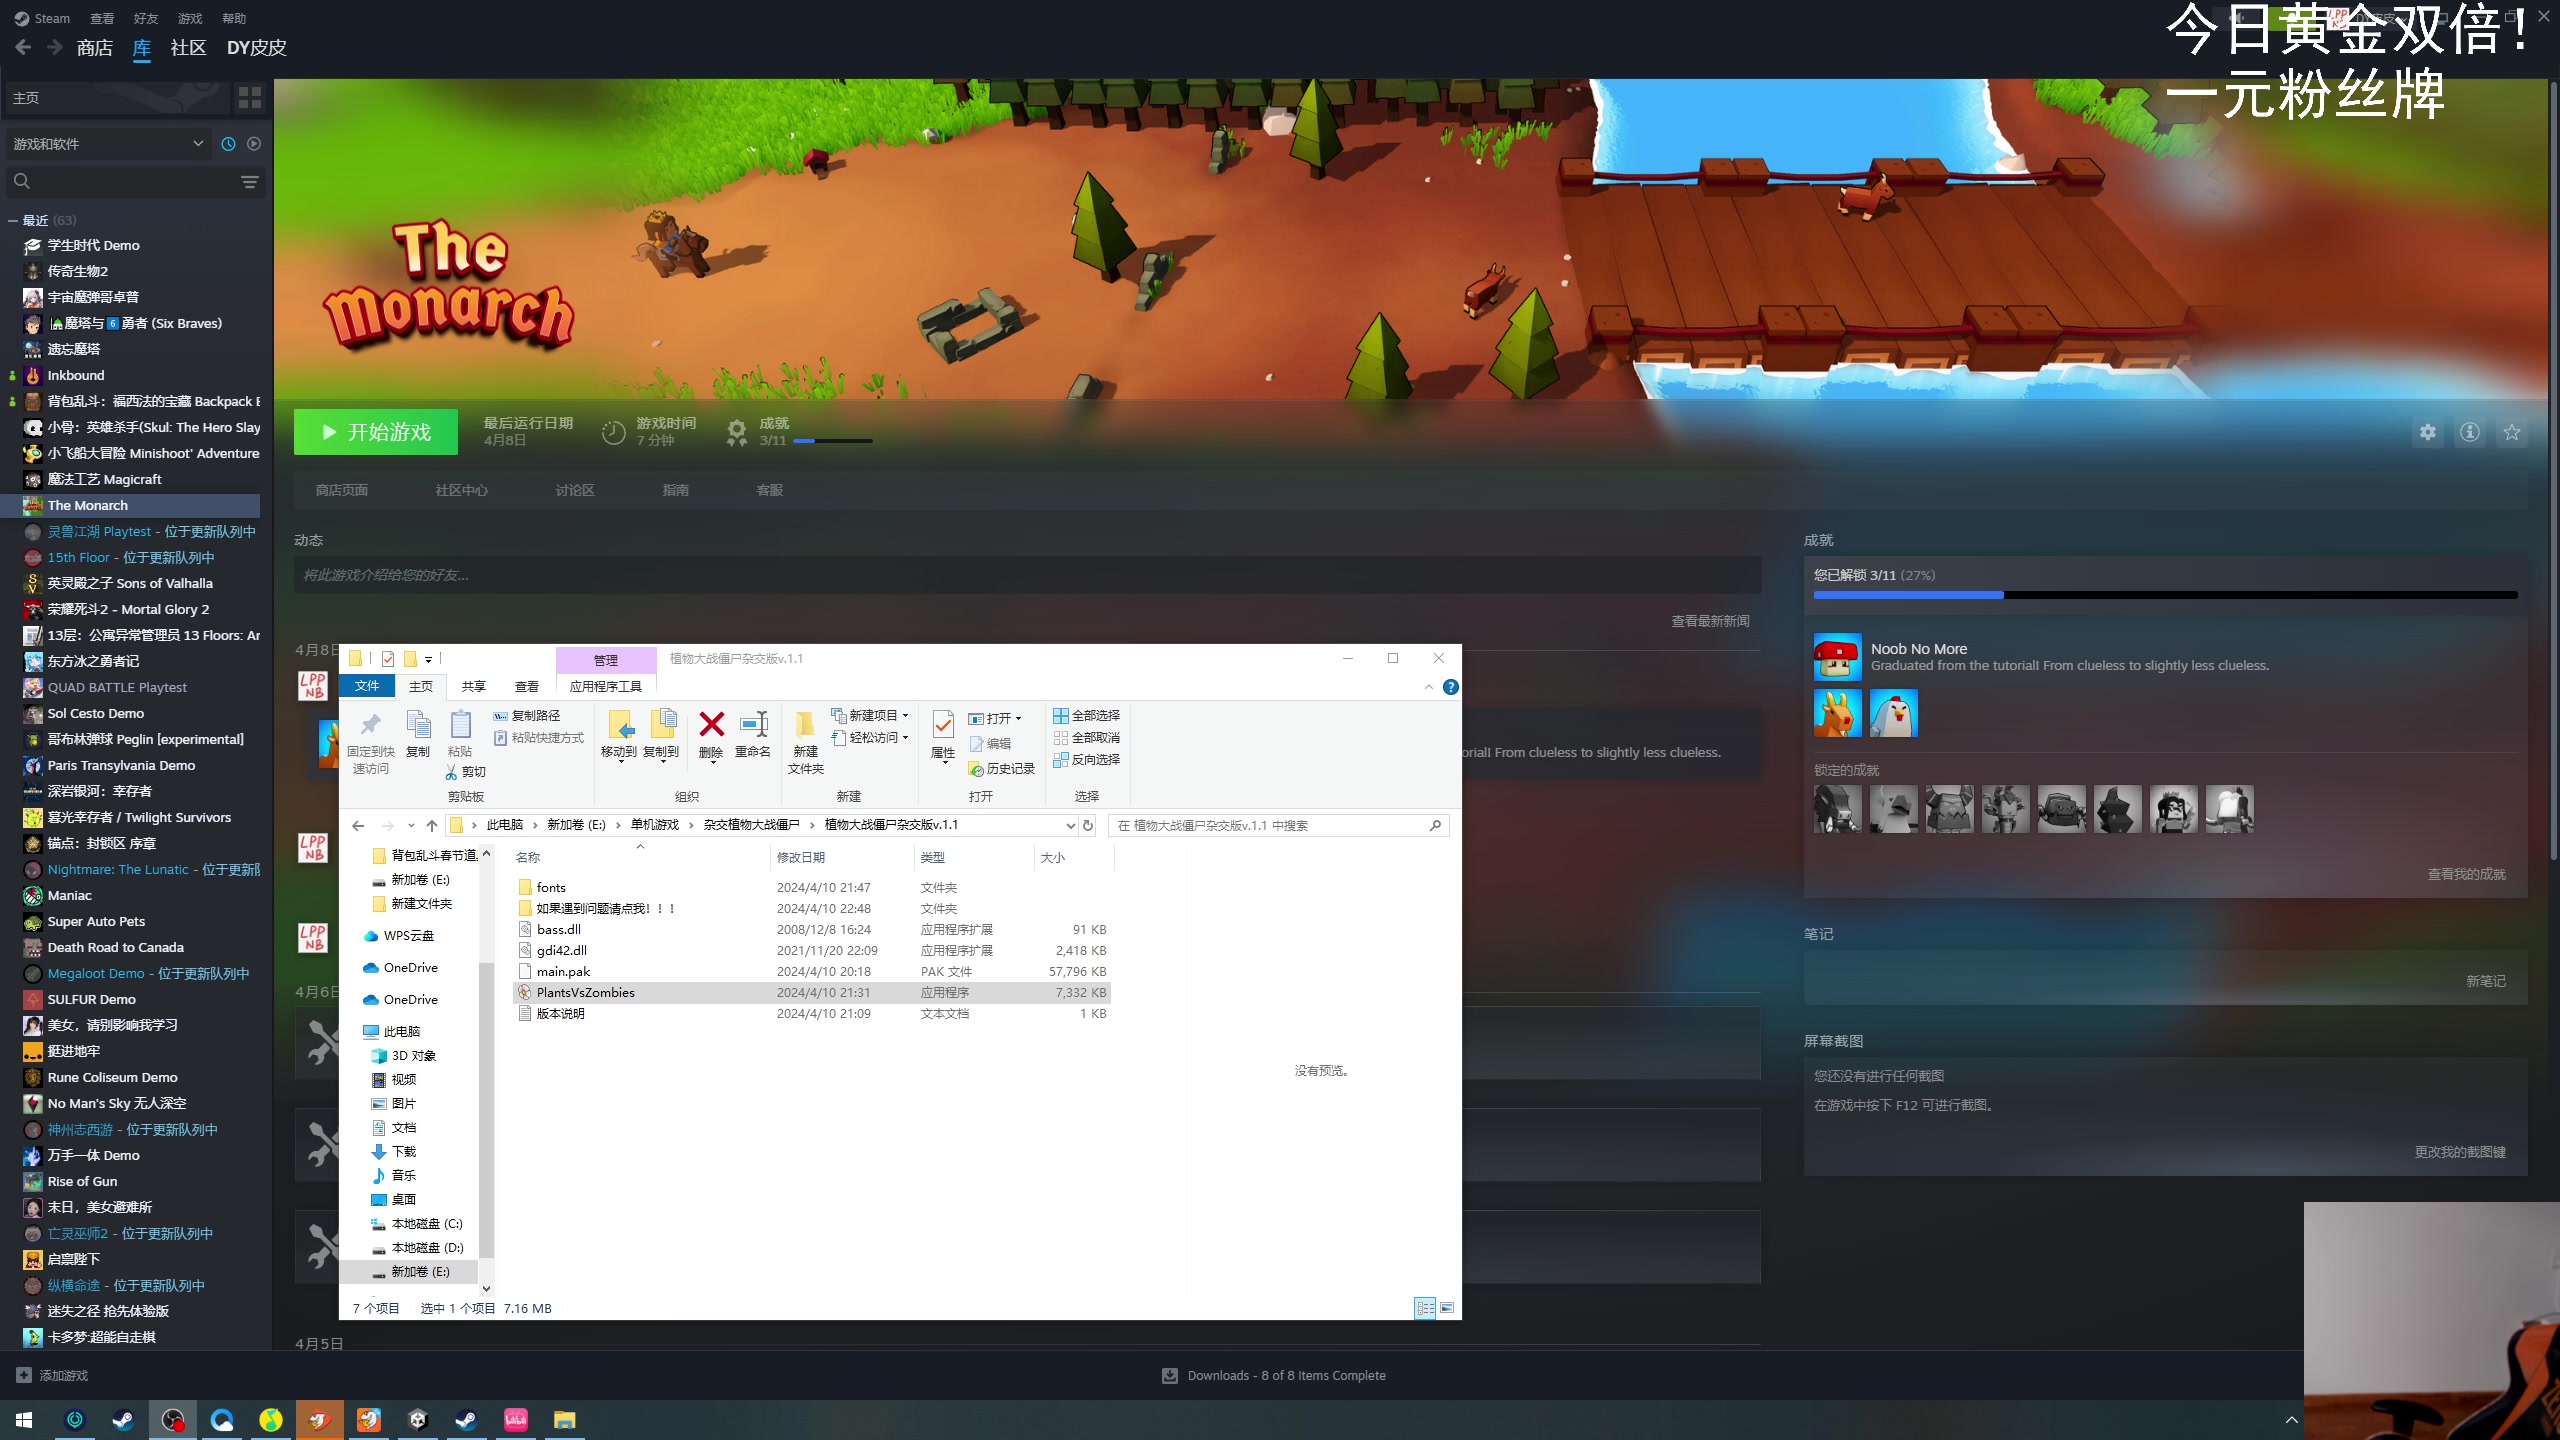Click the achievements progress bar
This screenshot has height=1440, width=2560.
click(x=2165, y=595)
